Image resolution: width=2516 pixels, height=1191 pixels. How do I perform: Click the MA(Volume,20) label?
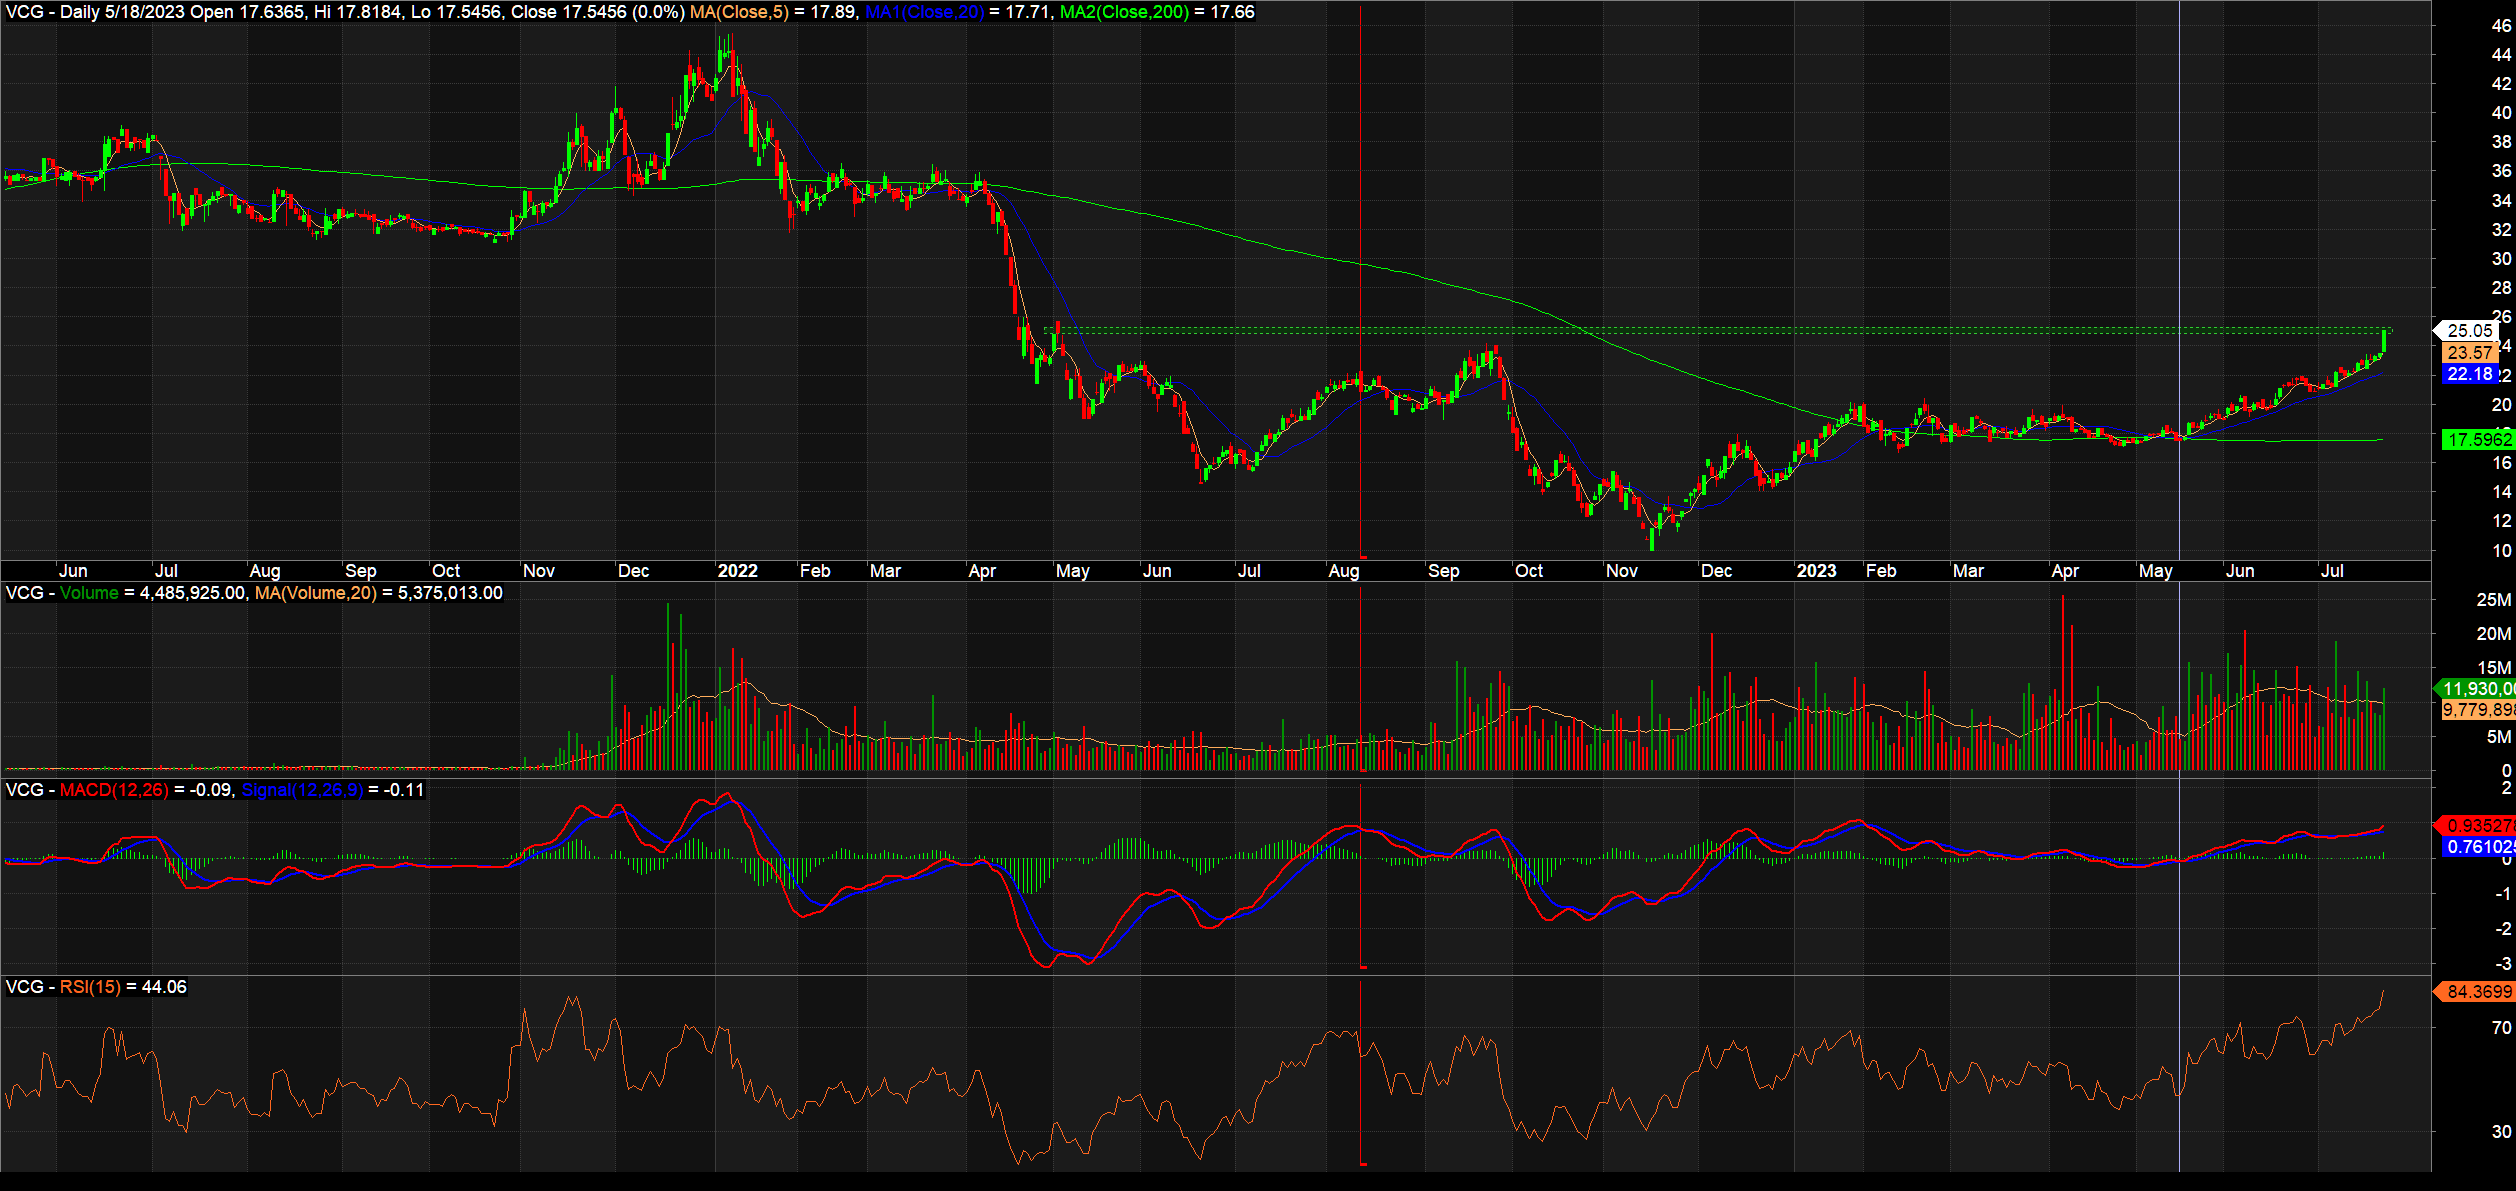tap(315, 593)
